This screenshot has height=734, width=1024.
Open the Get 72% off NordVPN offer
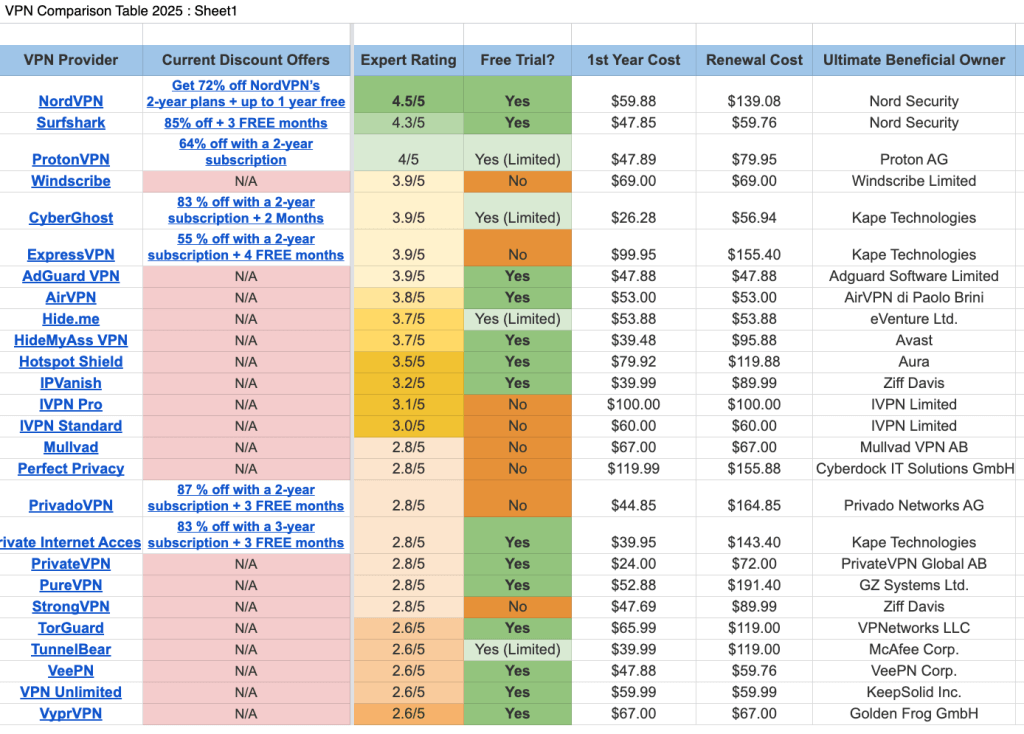tap(246, 93)
